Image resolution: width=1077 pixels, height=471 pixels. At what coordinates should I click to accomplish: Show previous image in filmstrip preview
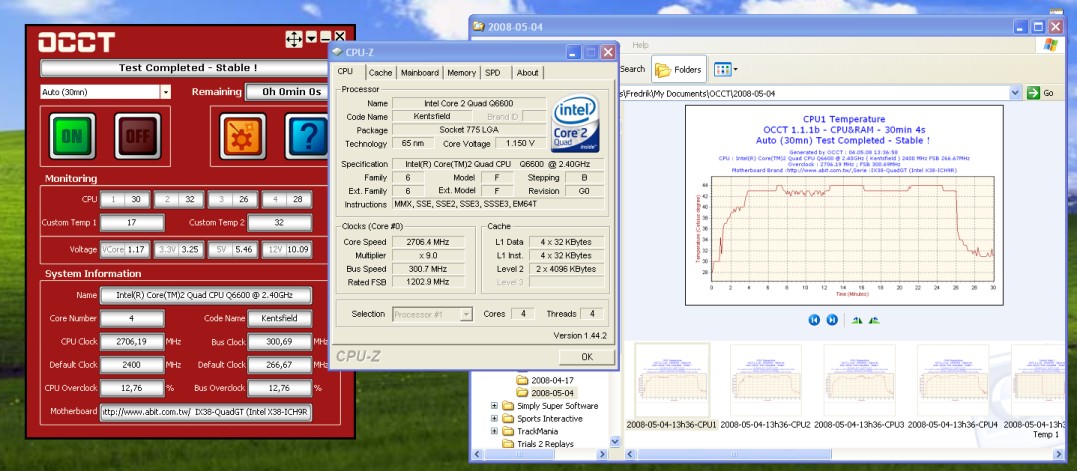point(814,320)
